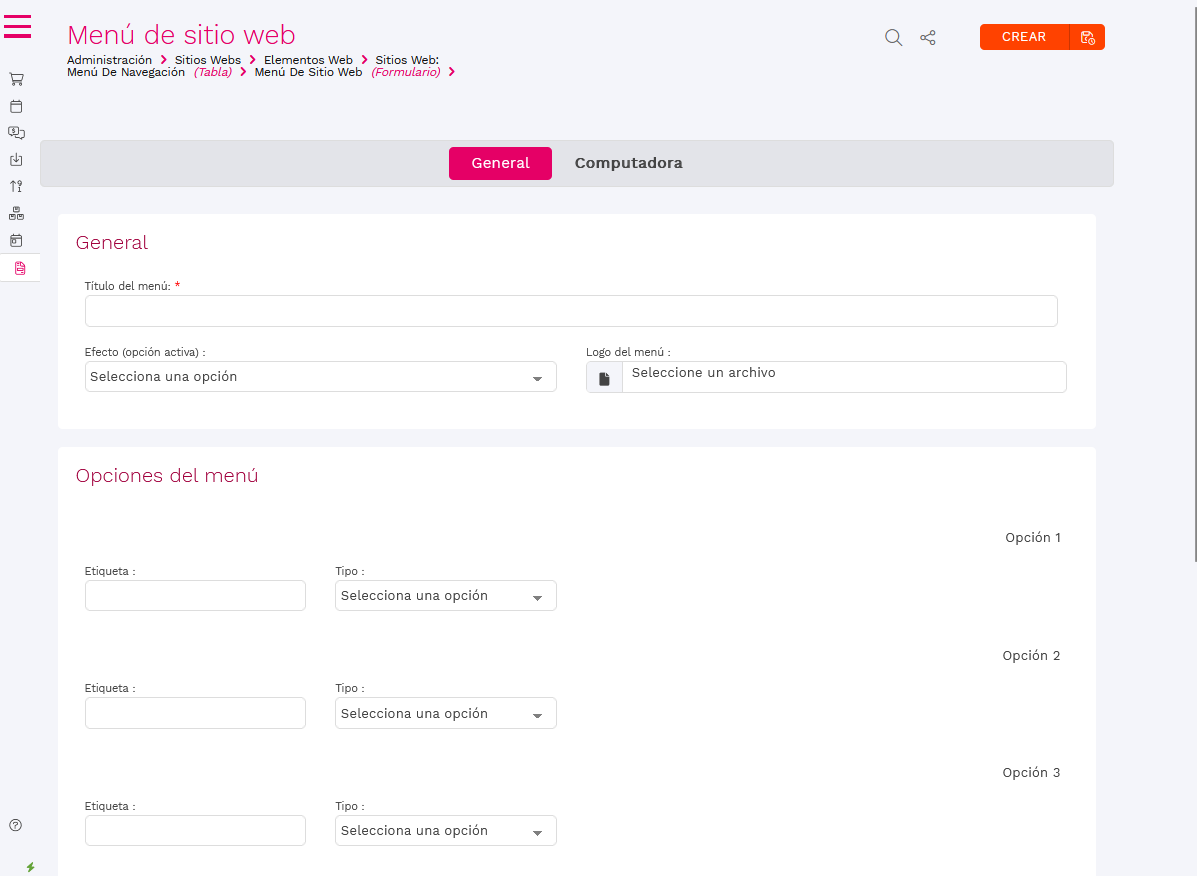The width and height of the screenshot is (1197, 876).
Task: Click the pink document sidebar icon
Action: coord(19,268)
